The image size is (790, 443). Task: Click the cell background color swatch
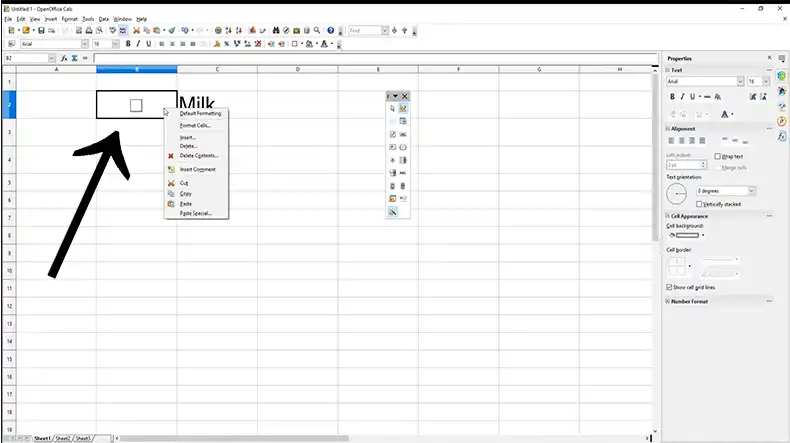click(687, 235)
